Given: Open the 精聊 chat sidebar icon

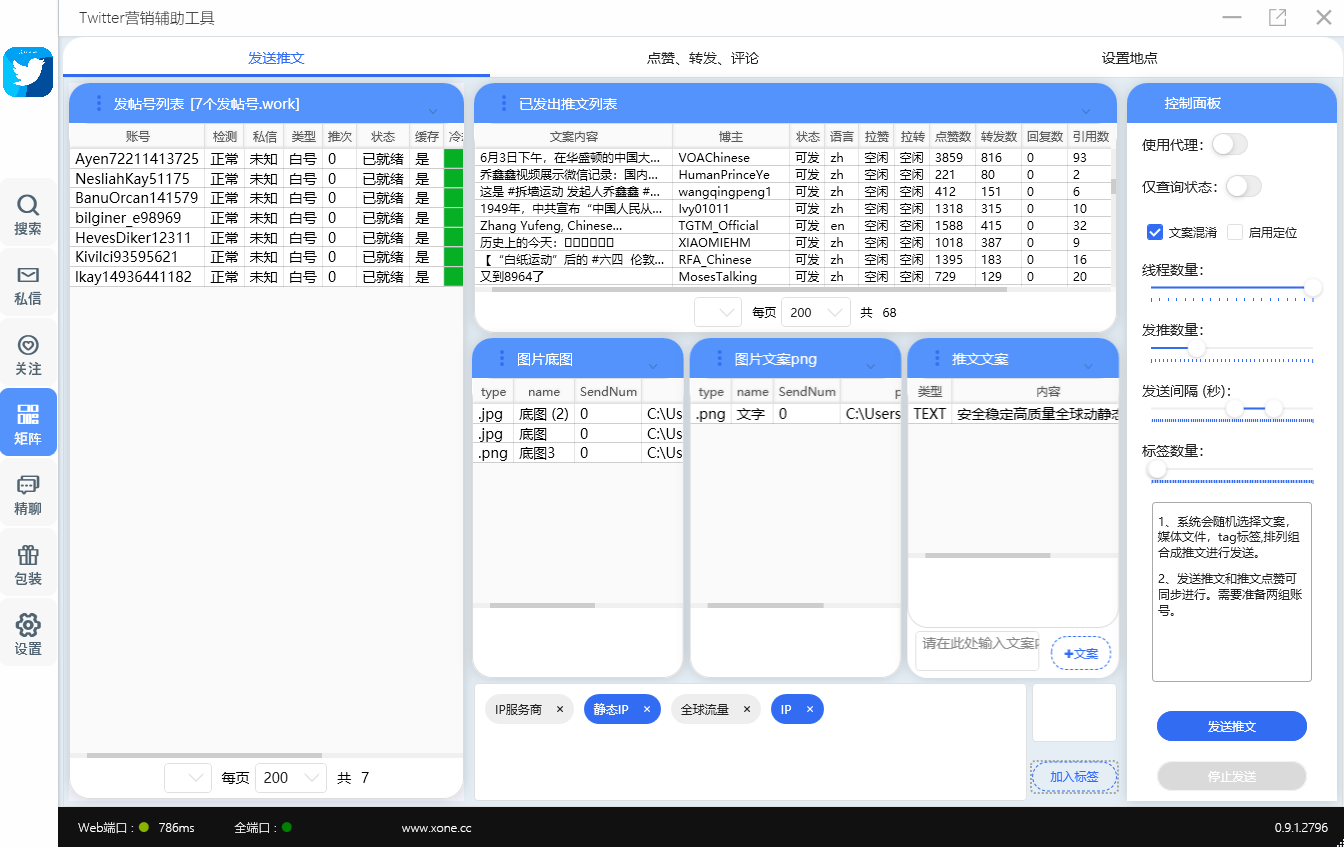Looking at the screenshot, I should coord(28,493).
